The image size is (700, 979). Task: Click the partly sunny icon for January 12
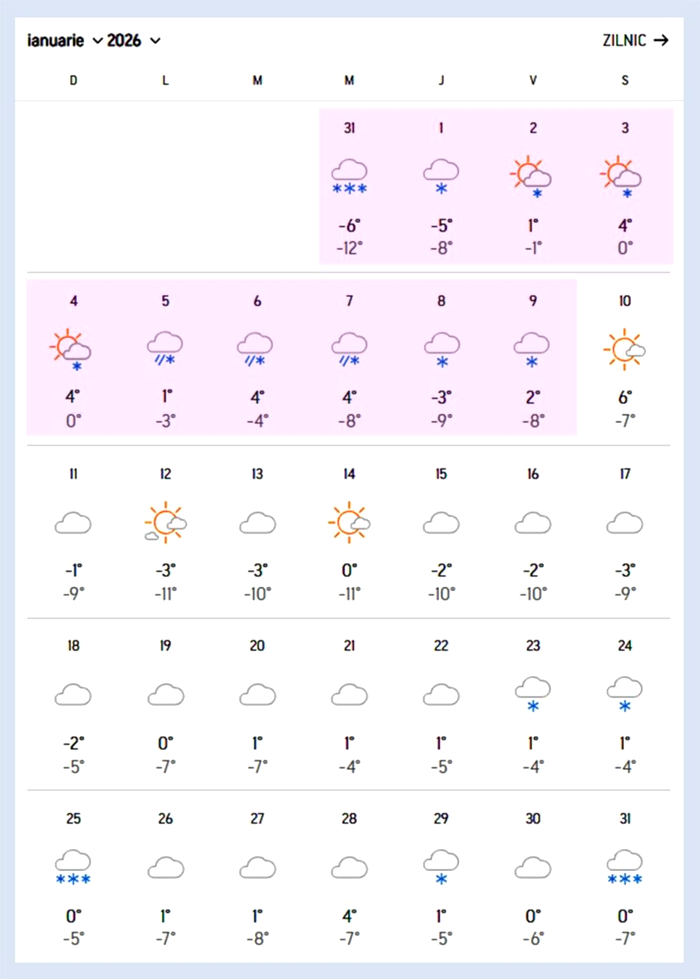click(165, 522)
